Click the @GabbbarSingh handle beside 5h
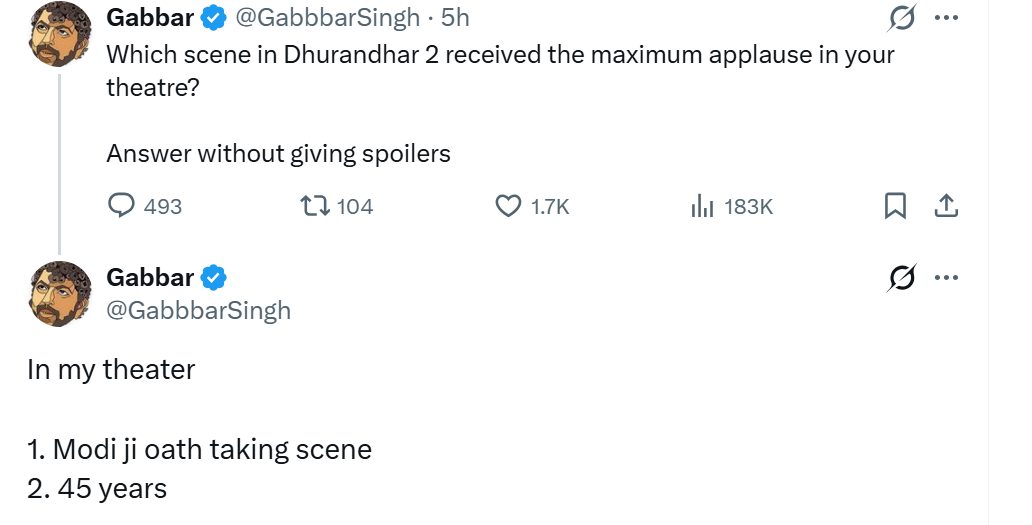Image resolution: width=1032 pixels, height=525 pixels. click(x=330, y=18)
